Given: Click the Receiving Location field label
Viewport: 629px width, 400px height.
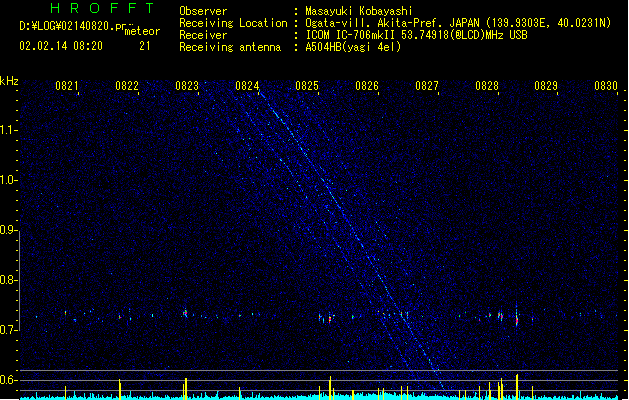Looking at the screenshot, I should tap(233, 23).
